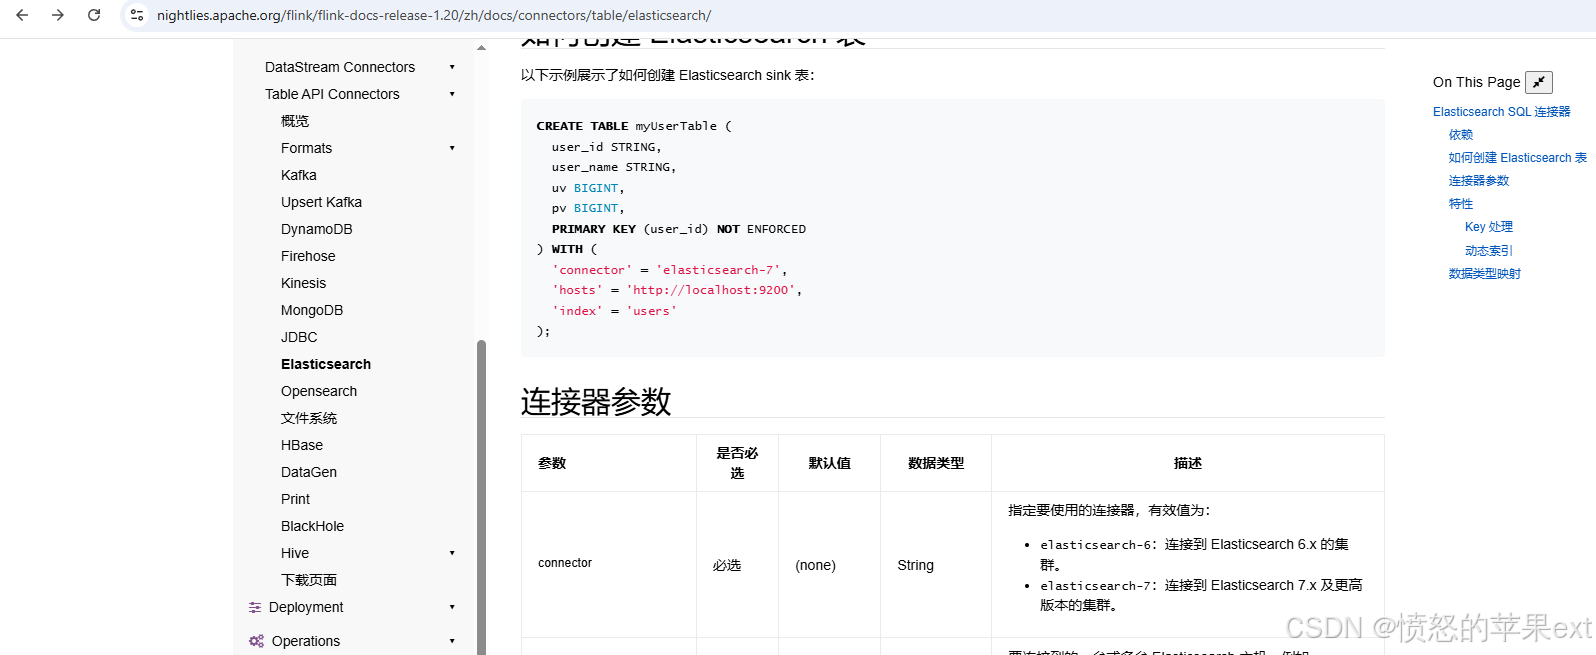Open HBase connector page
Viewport: 1596px width, 655px height.
302,445
